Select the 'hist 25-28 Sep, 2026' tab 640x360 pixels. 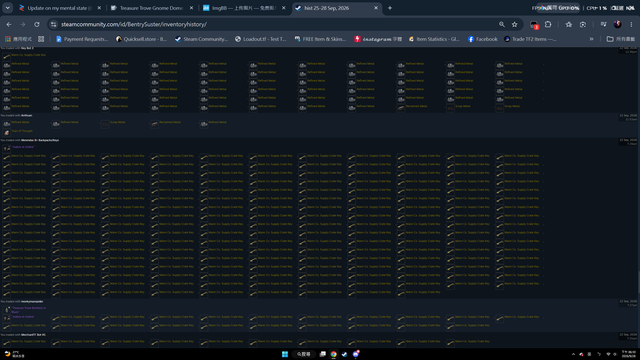[x=337, y=8]
